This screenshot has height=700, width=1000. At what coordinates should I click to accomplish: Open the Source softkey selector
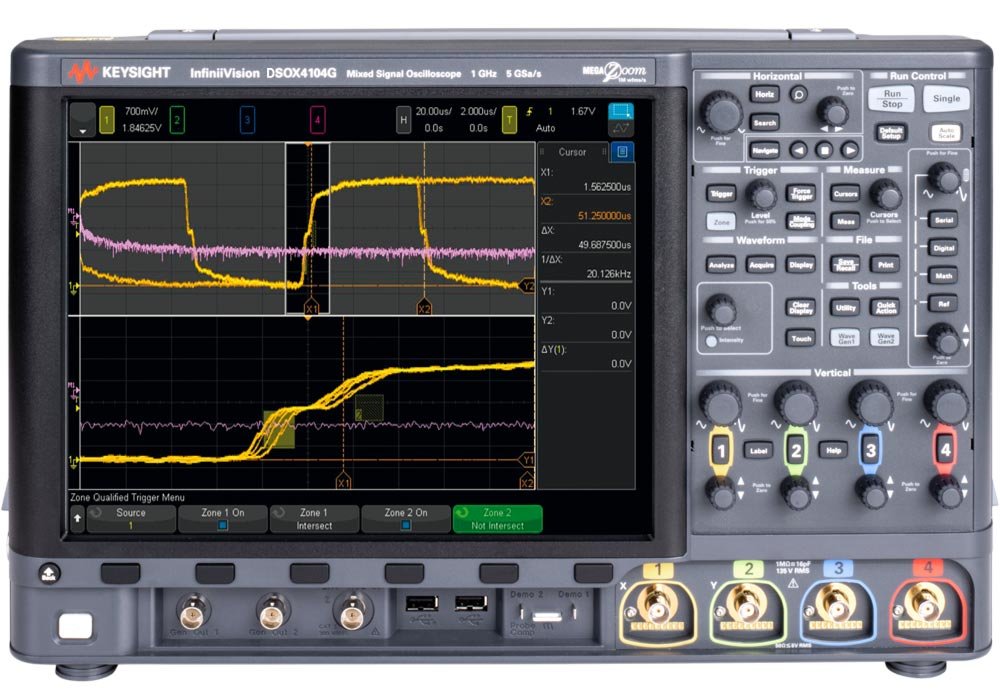click(130, 518)
